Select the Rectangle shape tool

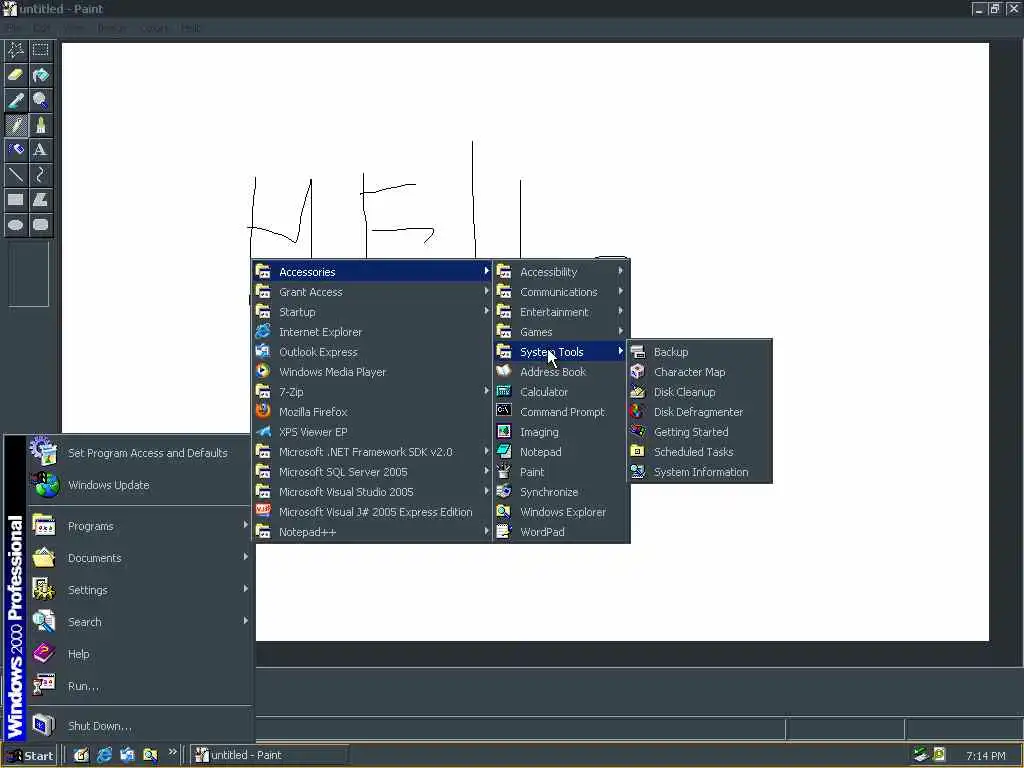pos(16,200)
